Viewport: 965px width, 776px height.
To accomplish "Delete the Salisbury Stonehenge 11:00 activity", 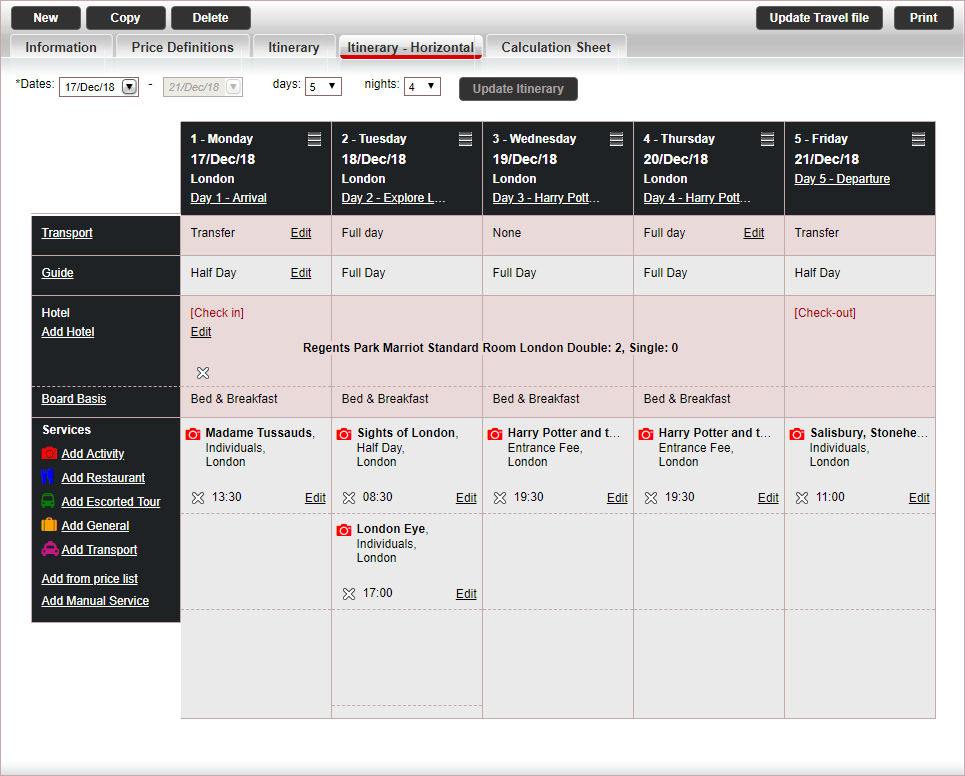I will click(802, 498).
